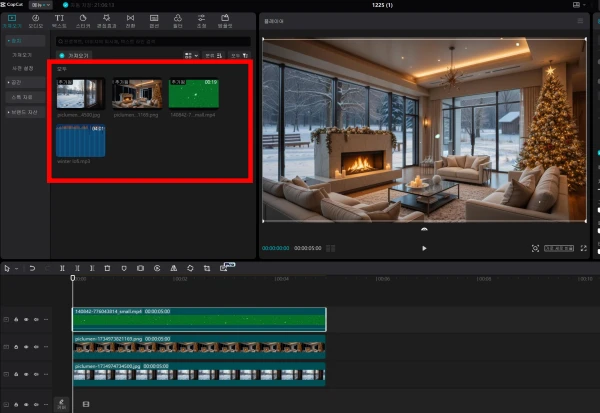This screenshot has width=600, height=413.
Task: Rotate the selected clip
Action: pos(190,269)
